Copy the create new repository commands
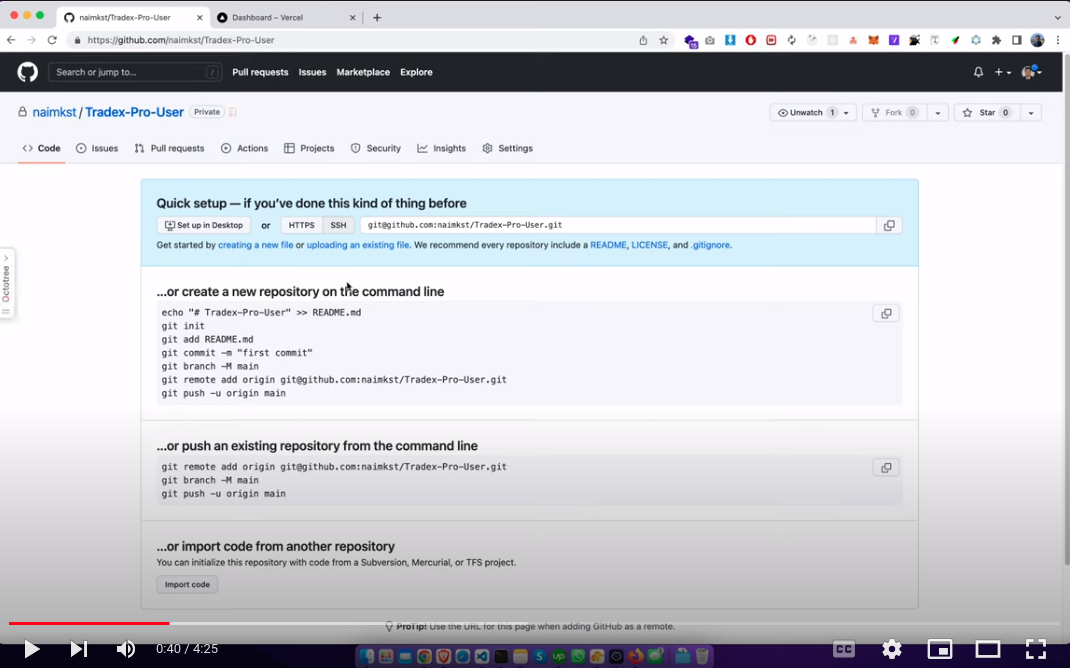This screenshot has width=1070, height=668. tap(885, 314)
